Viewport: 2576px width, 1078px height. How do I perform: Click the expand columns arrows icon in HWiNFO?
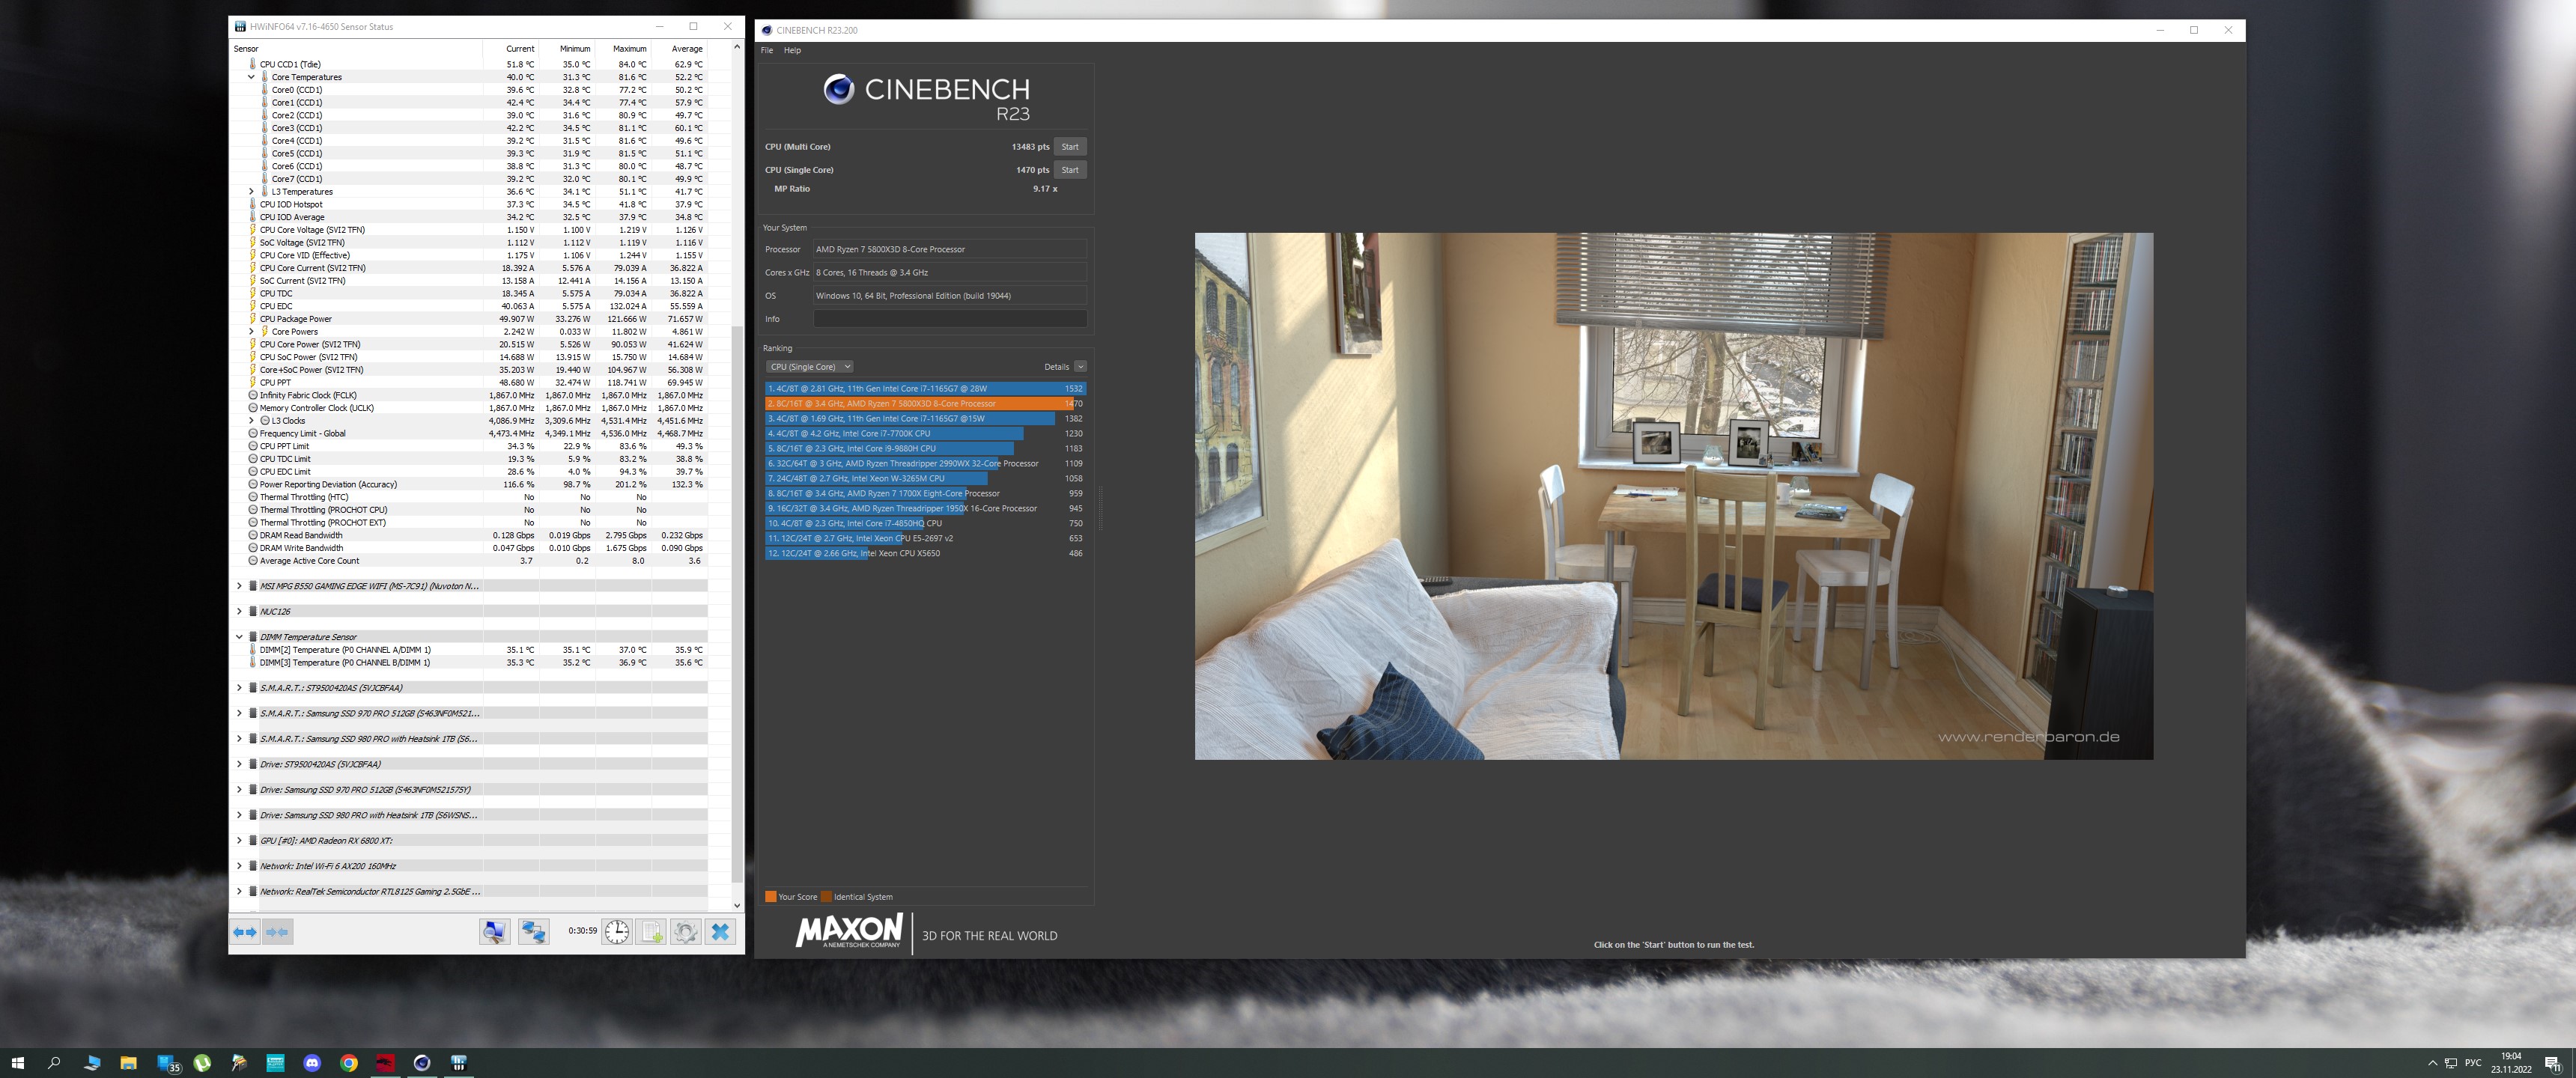[x=245, y=932]
